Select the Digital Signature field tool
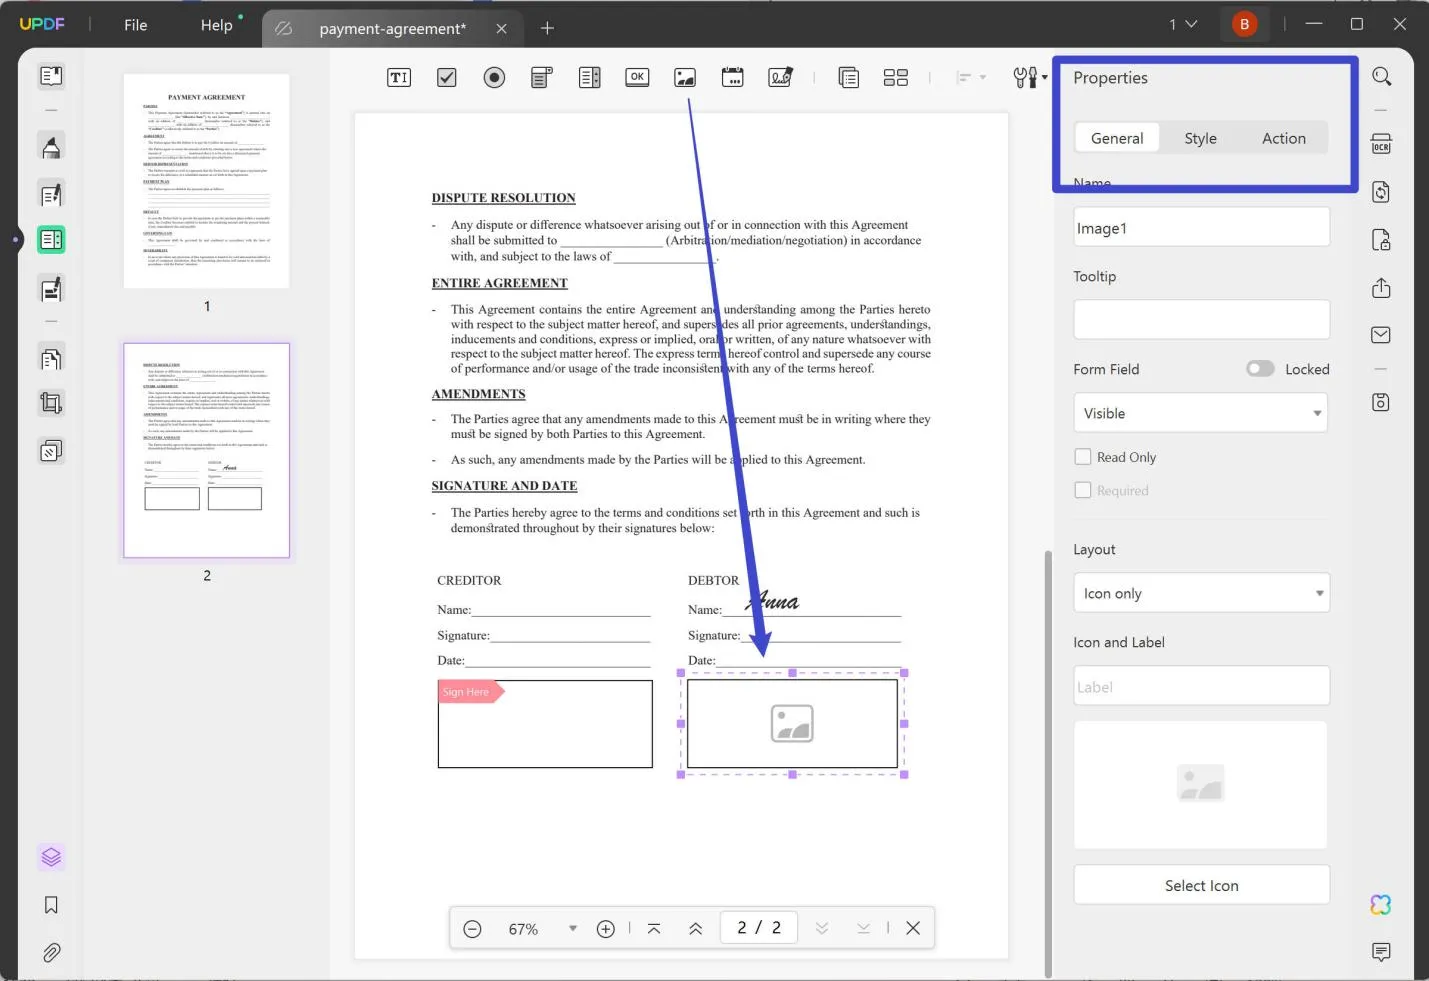 (x=780, y=77)
